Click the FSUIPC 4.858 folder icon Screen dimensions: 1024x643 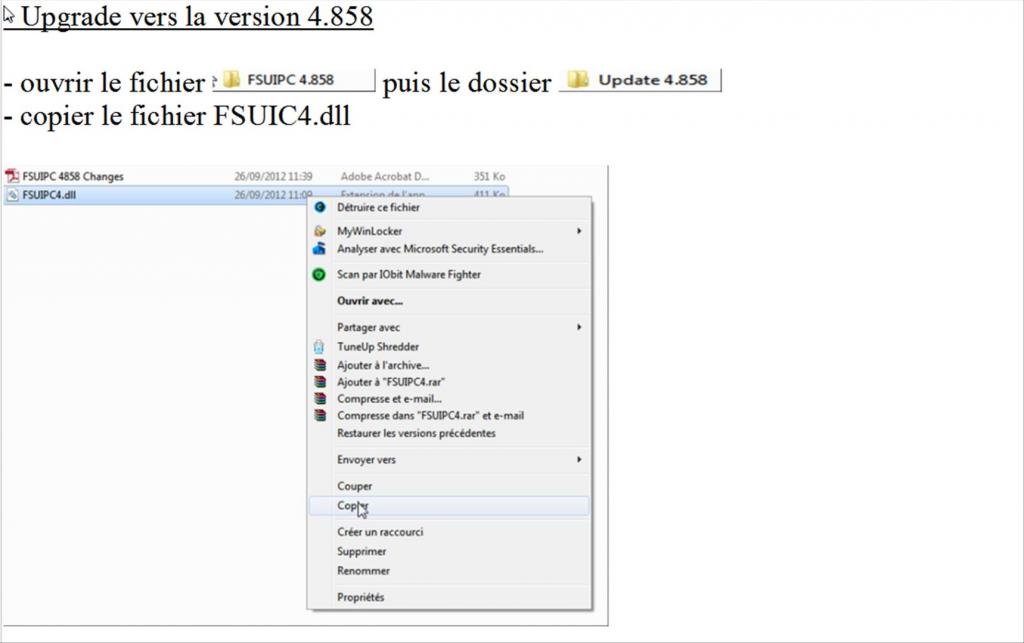pyautogui.click(x=231, y=80)
